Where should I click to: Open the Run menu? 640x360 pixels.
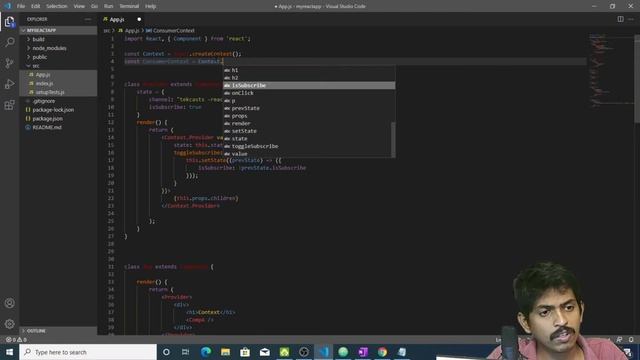click(x=108, y=6)
